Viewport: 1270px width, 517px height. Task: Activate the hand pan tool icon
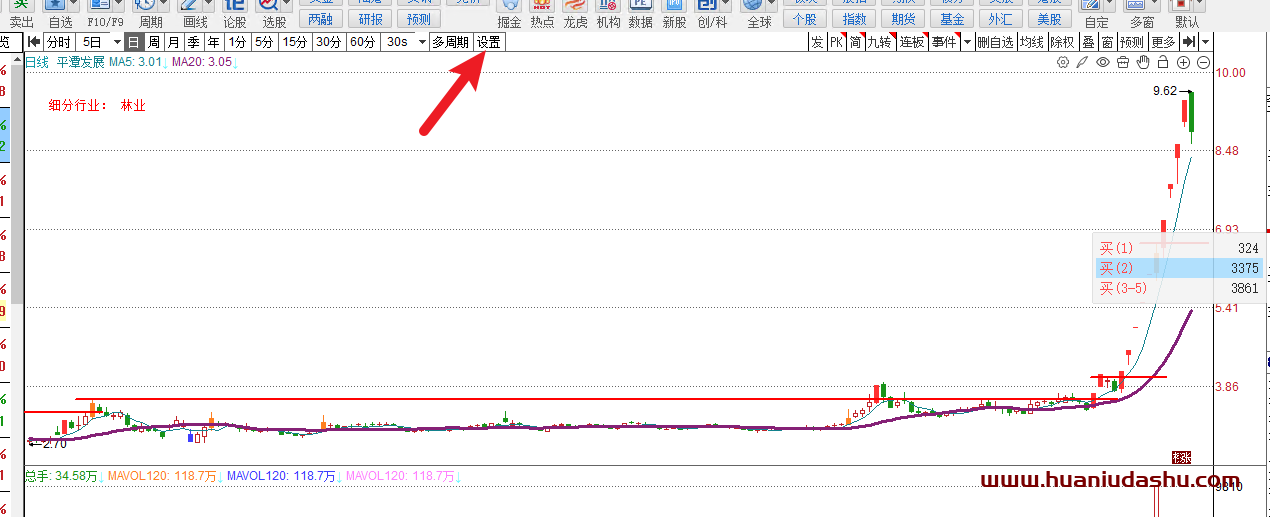(1142, 62)
